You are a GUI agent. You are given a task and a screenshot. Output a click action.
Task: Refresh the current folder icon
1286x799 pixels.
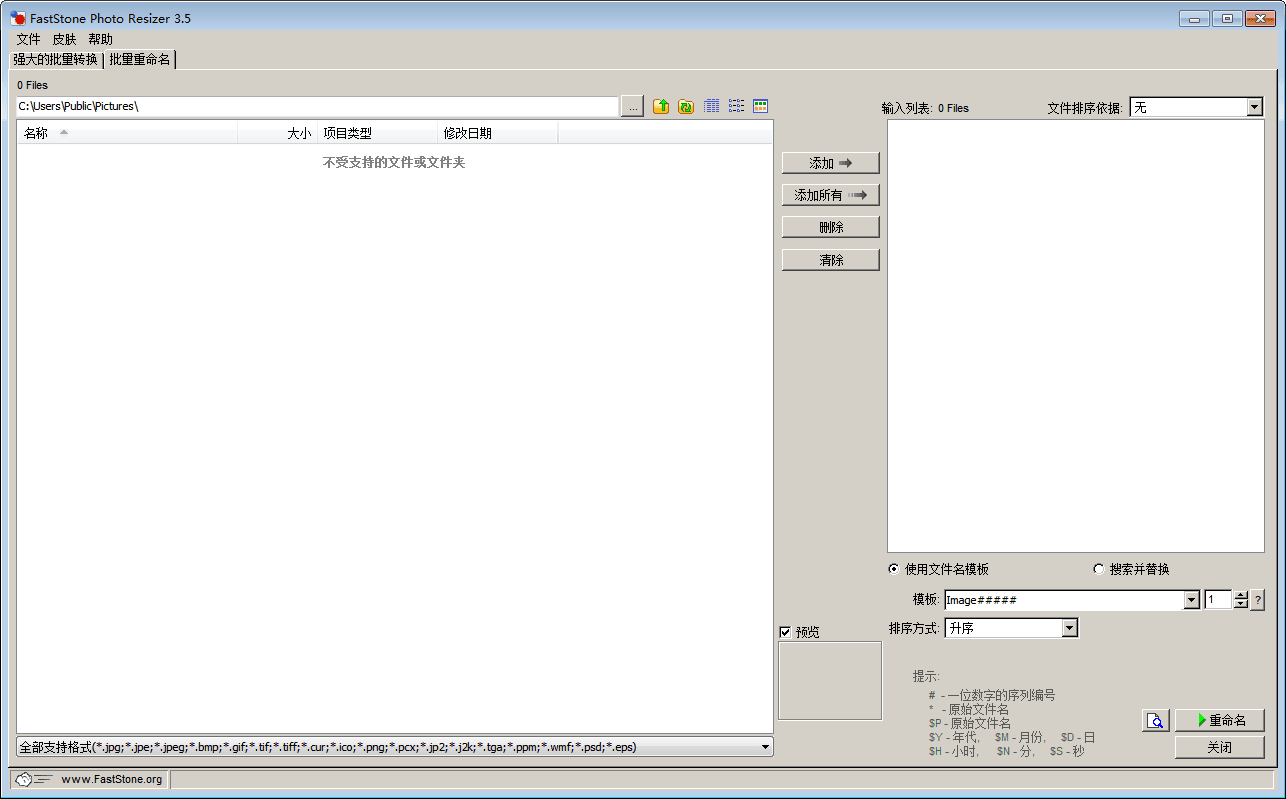coord(686,106)
